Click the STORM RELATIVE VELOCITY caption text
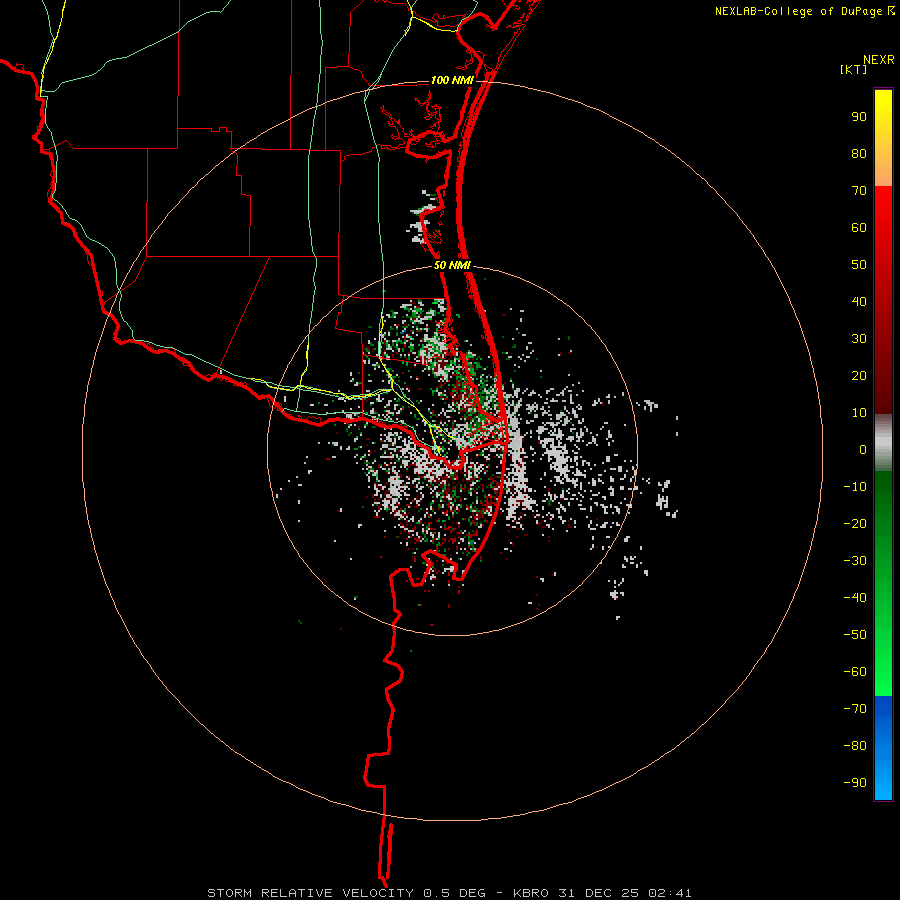This screenshot has height=900, width=900. 310,893
